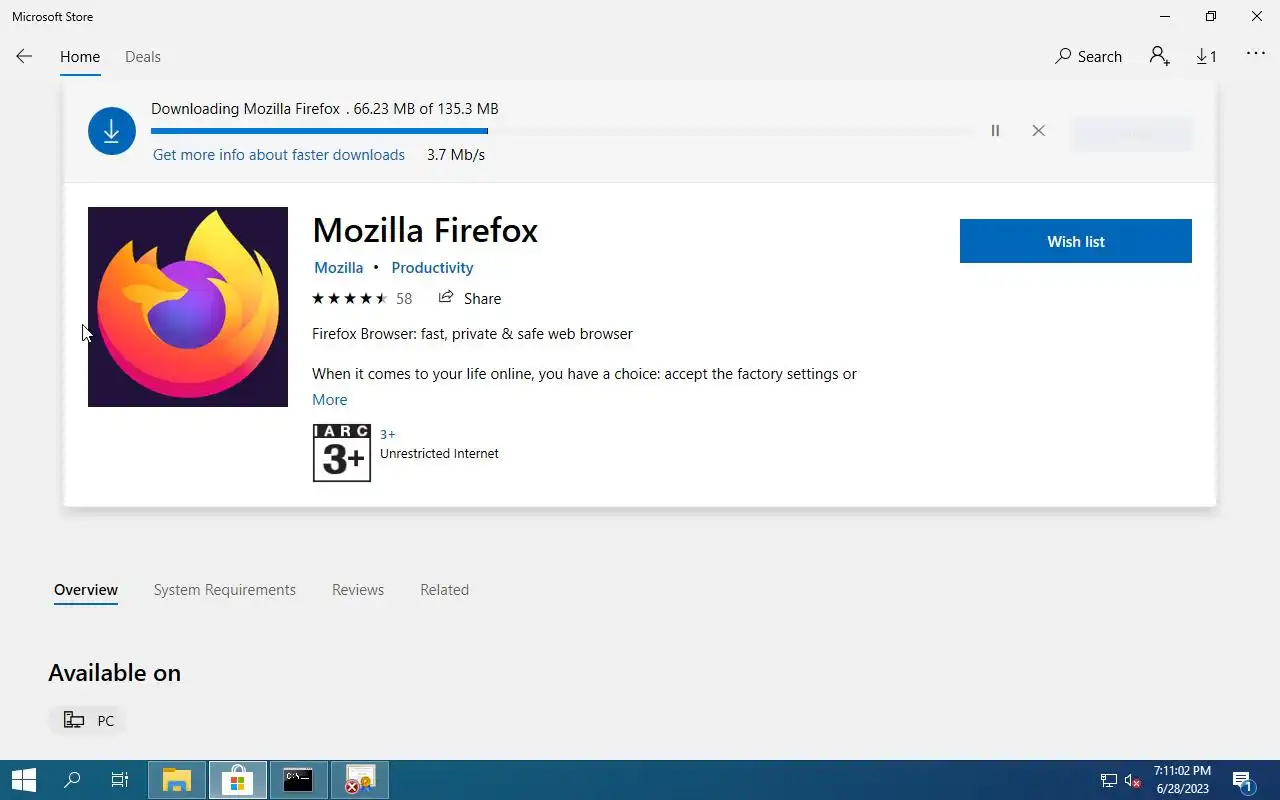Cancel the Firefox download
This screenshot has height=800, width=1280.
click(x=1038, y=131)
